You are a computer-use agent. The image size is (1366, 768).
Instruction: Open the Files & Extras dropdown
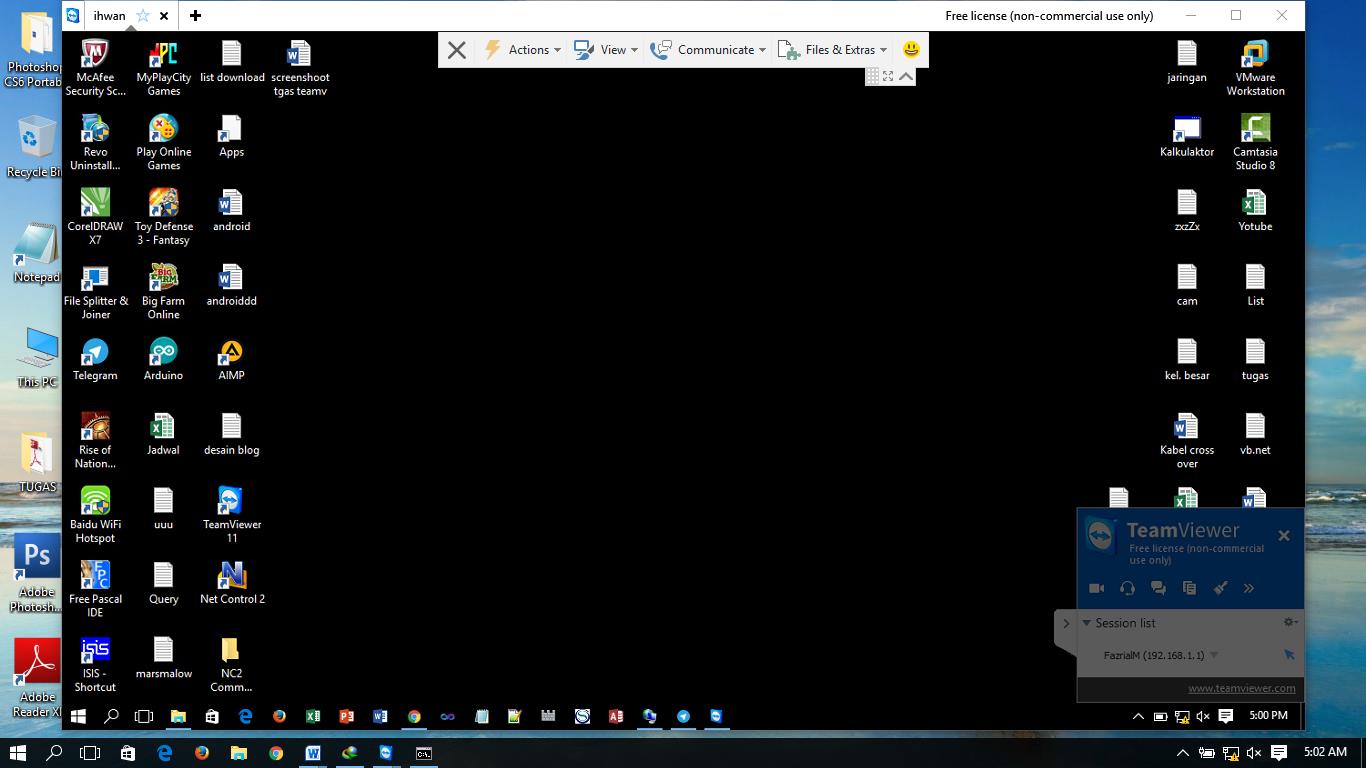833,49
